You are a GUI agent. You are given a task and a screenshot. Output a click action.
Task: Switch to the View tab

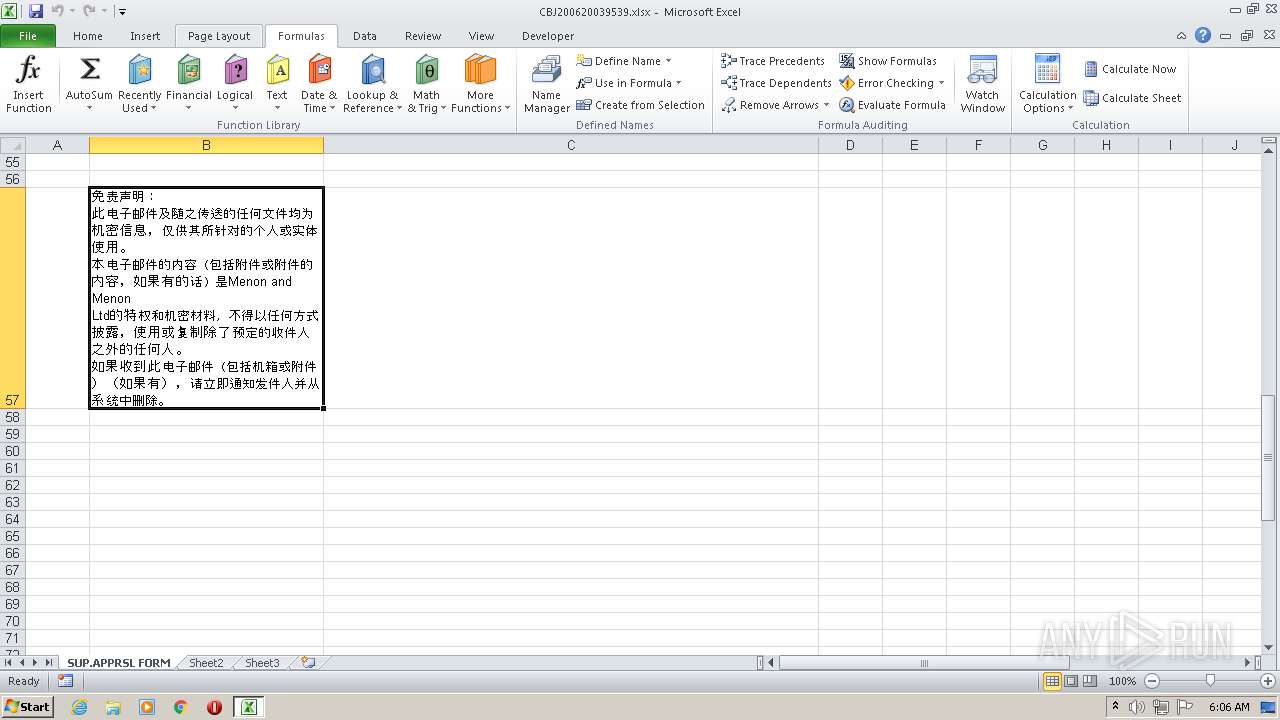point(481,36)
